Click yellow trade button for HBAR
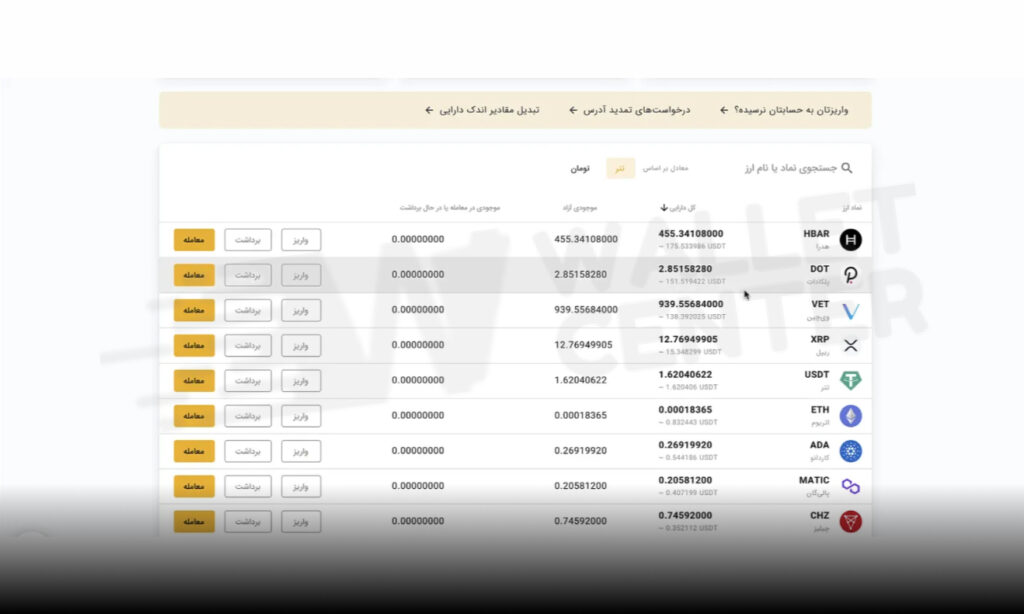Screen dimensions: 1024x614 coord(194,240)
